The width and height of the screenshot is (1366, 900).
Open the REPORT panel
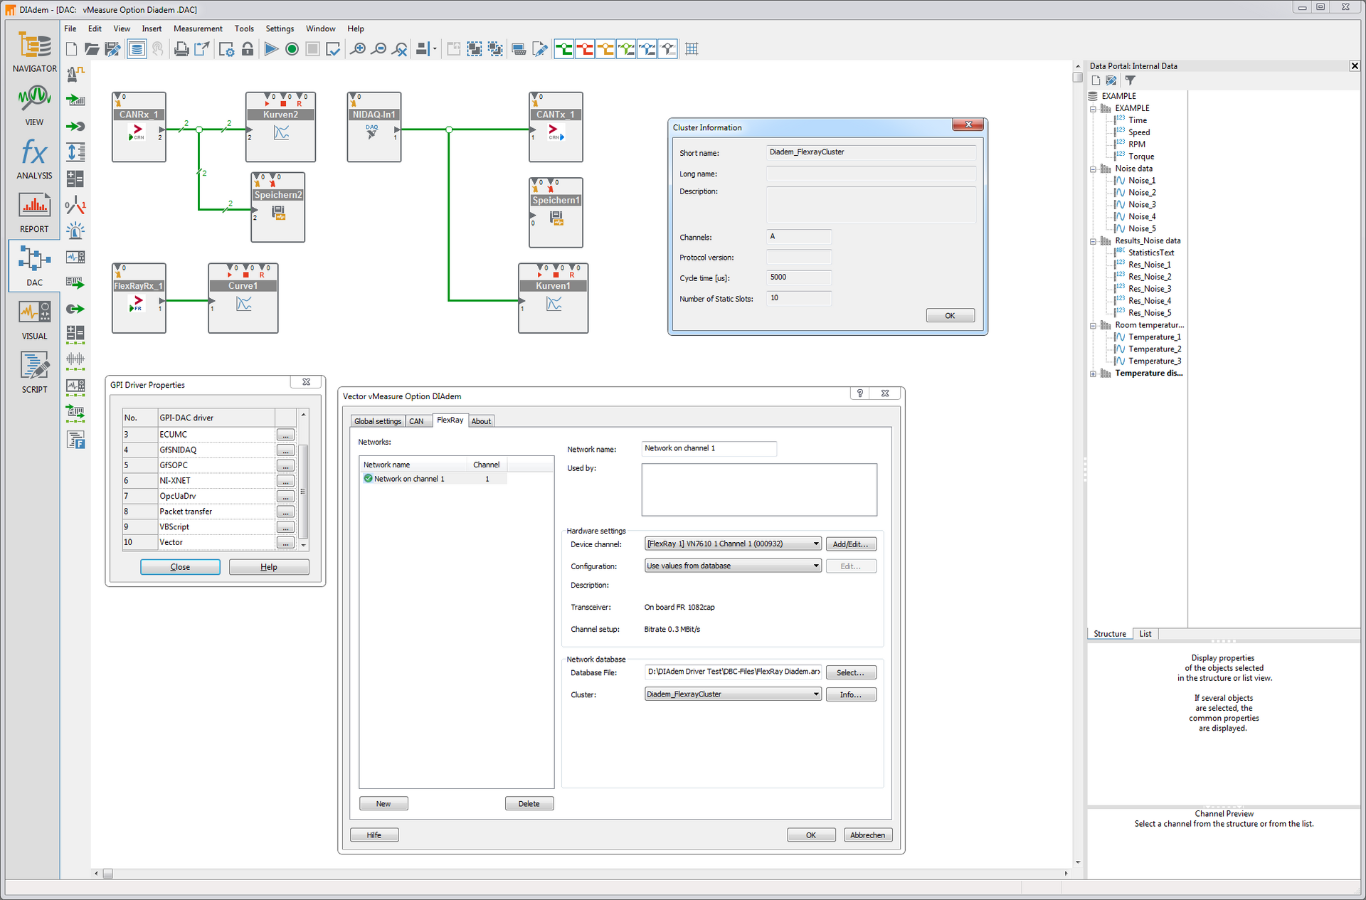coord(34,212)
